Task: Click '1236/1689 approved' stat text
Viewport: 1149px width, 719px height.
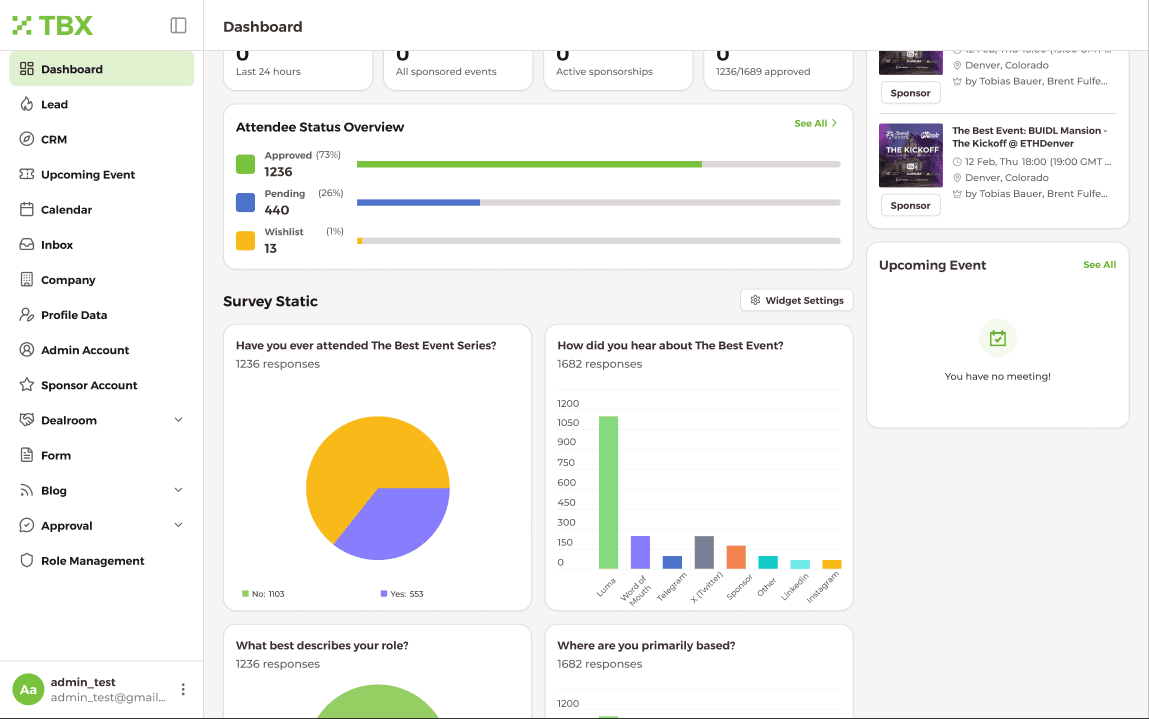Action: click(763, 72)
